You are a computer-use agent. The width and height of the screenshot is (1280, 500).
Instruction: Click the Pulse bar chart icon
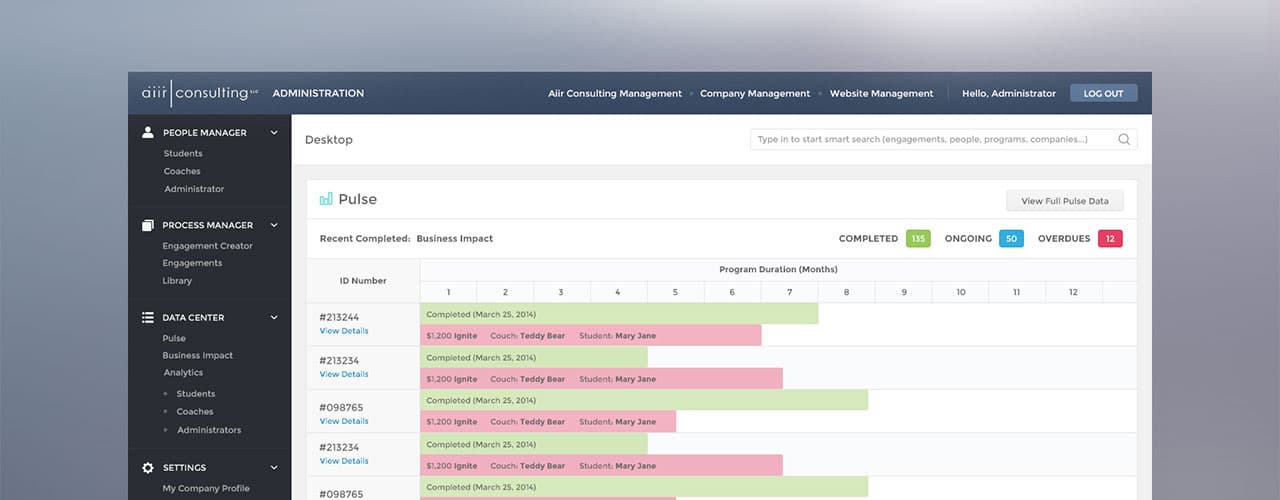pos(326,199)
